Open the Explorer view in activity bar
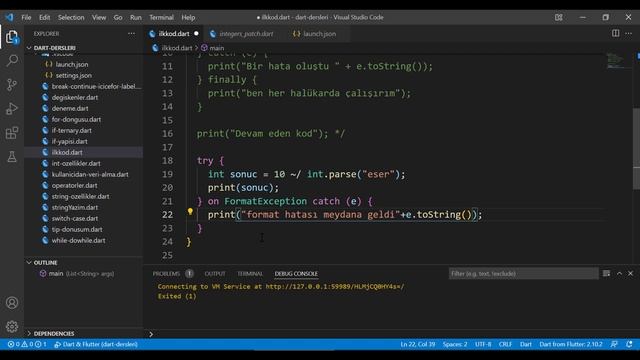Viewport: 640px width, 360px height. click(x=12, y=37)
